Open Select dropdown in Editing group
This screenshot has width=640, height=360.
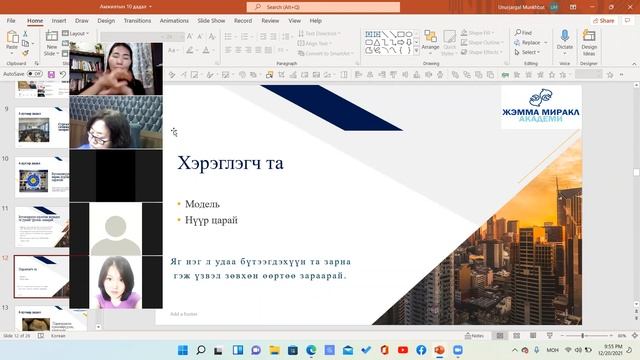point(527,52)
